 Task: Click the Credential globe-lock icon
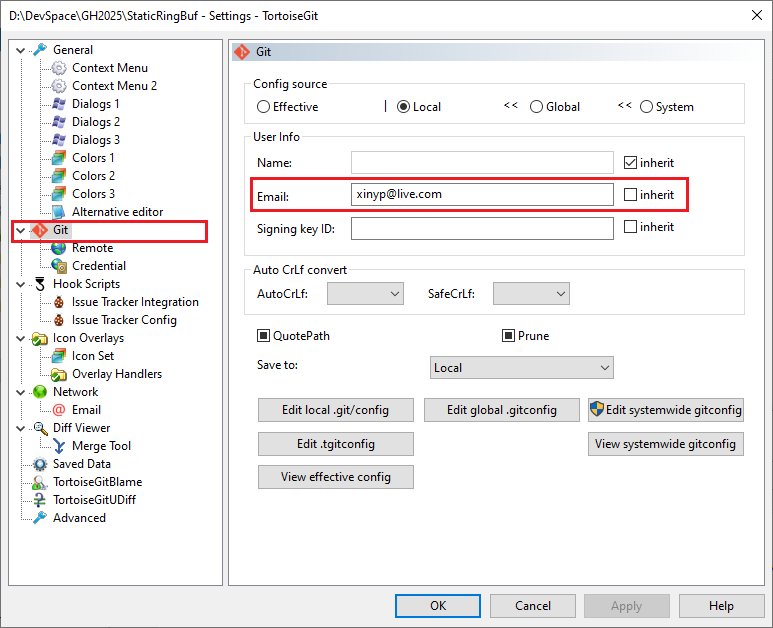(59, 266)
